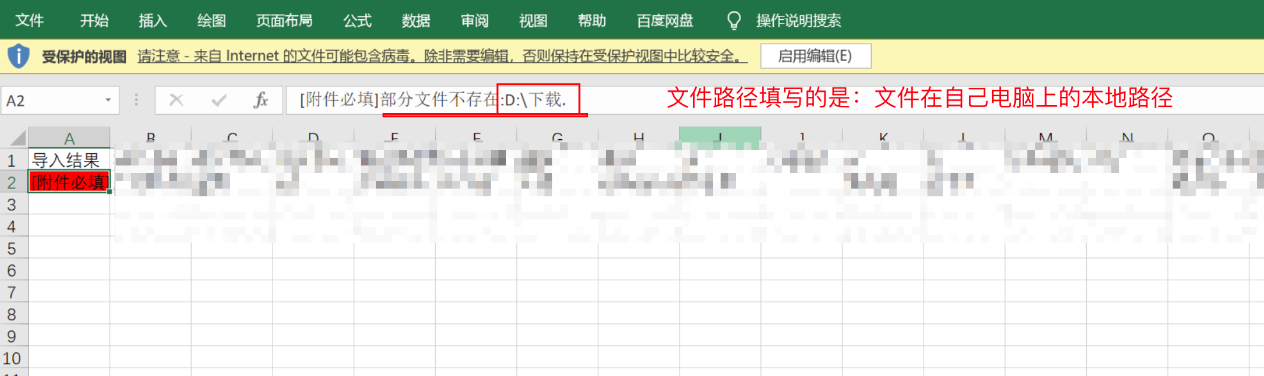Click the insert function fx icon

261,100
